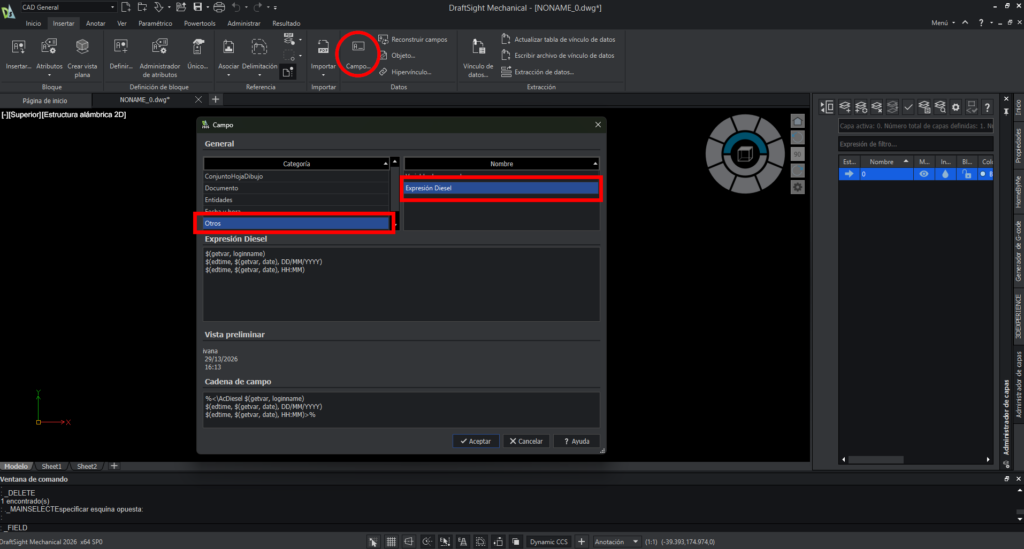Screen dimensions: 1024x549
Task: Open Administrador de atributos tool
Action: point(159,57)
